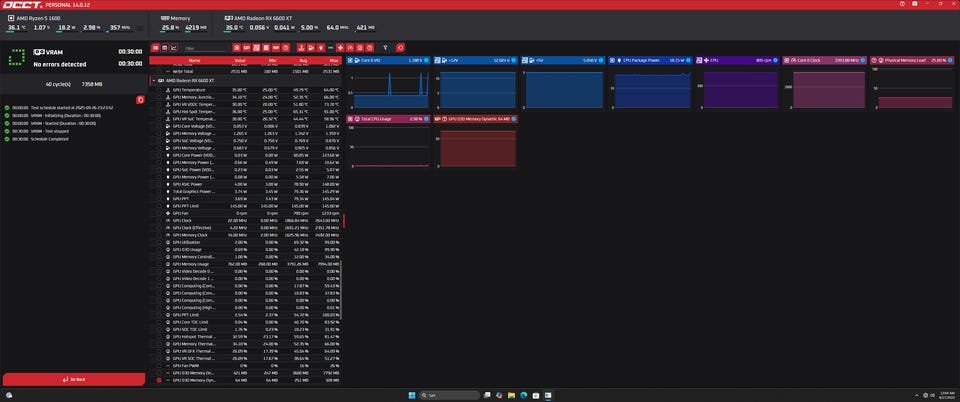Viewport: 960px width, 402px height.
Task: Check the GPU Fan rpm row checkbox
Action: click(x=159, y=213)
